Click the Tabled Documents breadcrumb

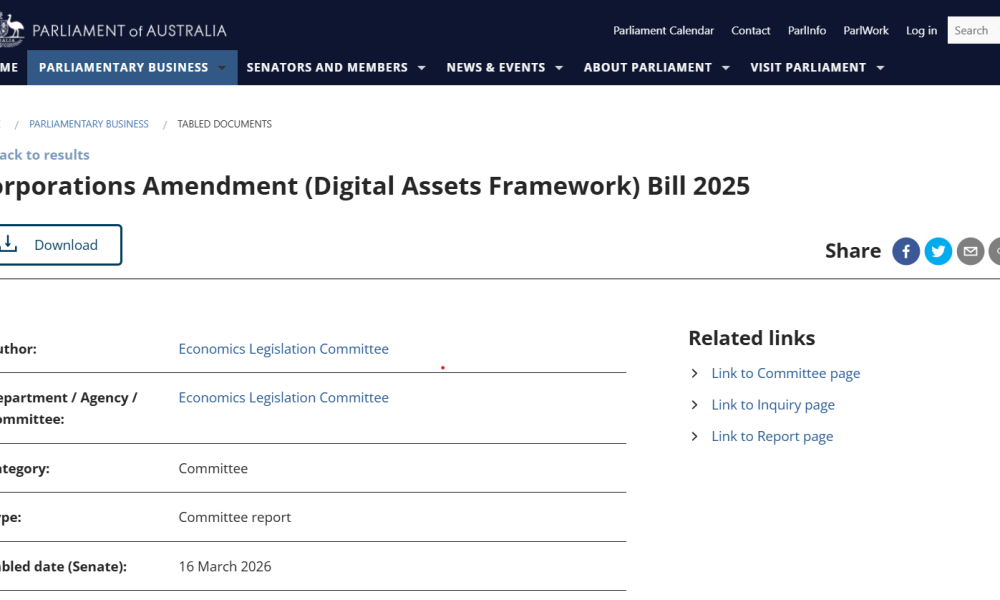[x=224, y=123]
